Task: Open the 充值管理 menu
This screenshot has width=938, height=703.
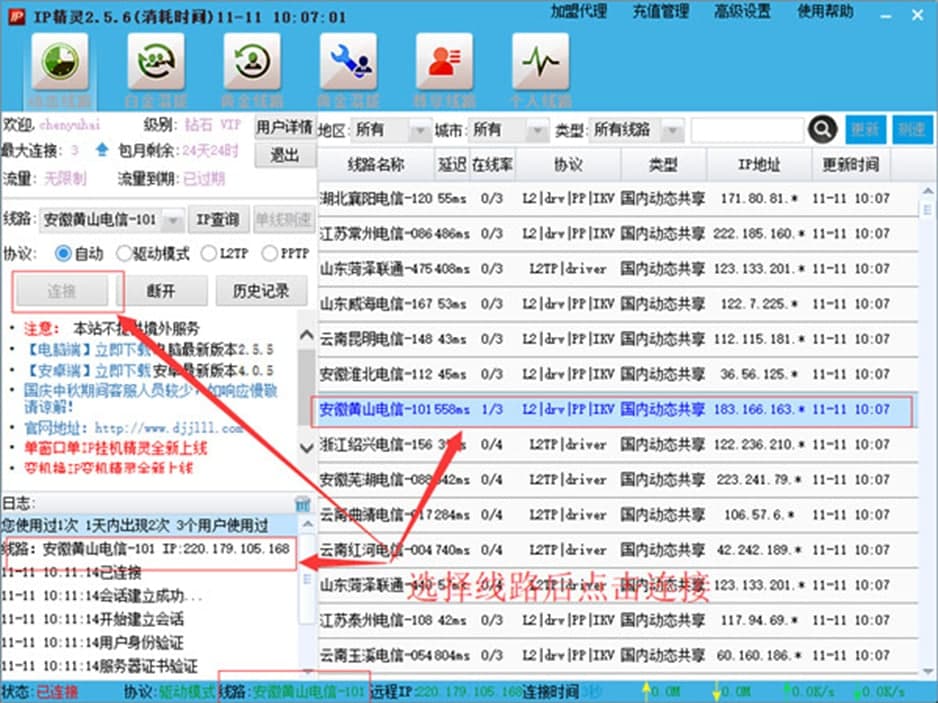Action: [660, 12]
